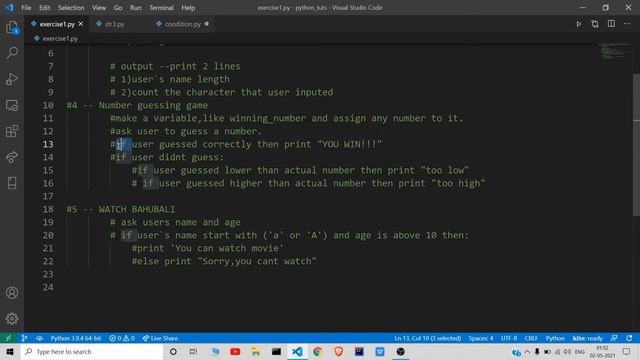
Task: Open Brave browser from the taskbar
Action: [338, 351]
